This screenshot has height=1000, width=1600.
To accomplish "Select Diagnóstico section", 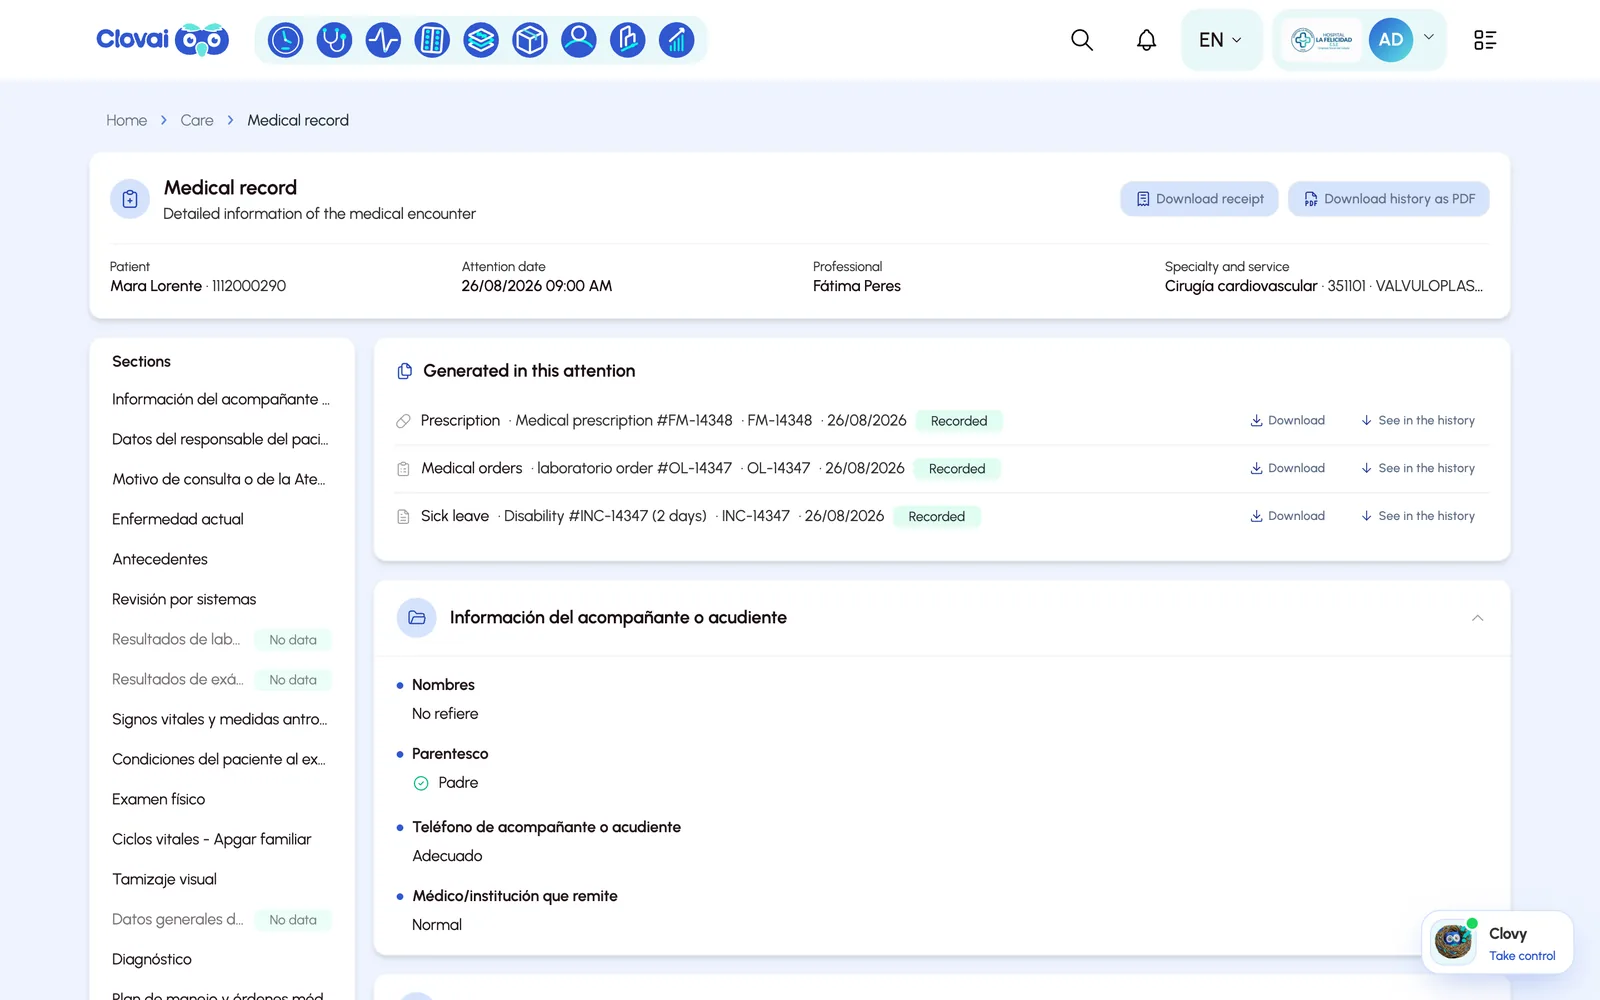I will (152, 959).
